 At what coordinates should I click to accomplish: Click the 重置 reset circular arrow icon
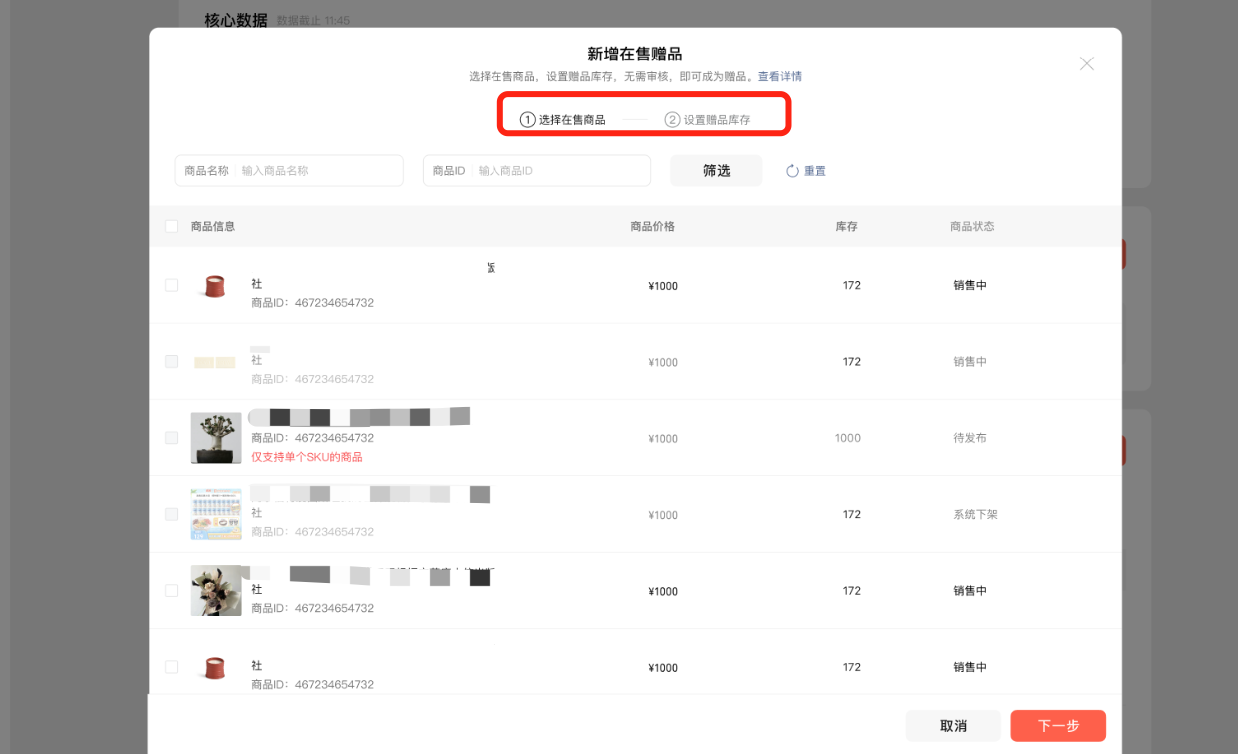tap(792, 171)
